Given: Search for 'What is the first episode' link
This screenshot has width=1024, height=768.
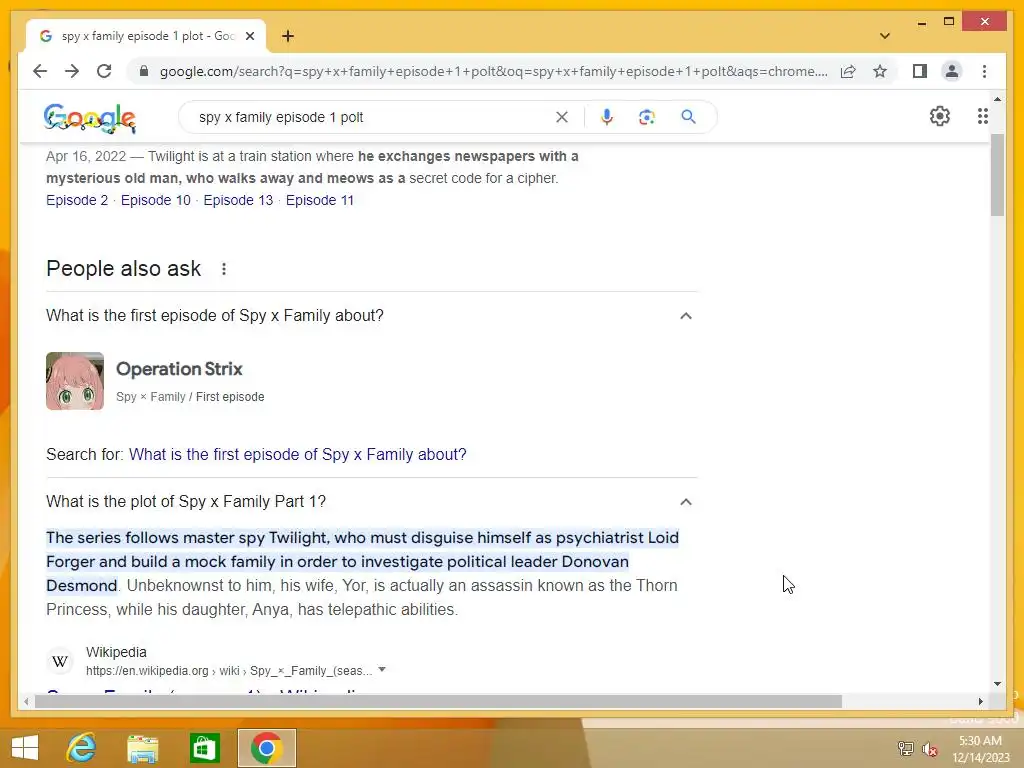Looking at the screenshot, I should point(297,455).
